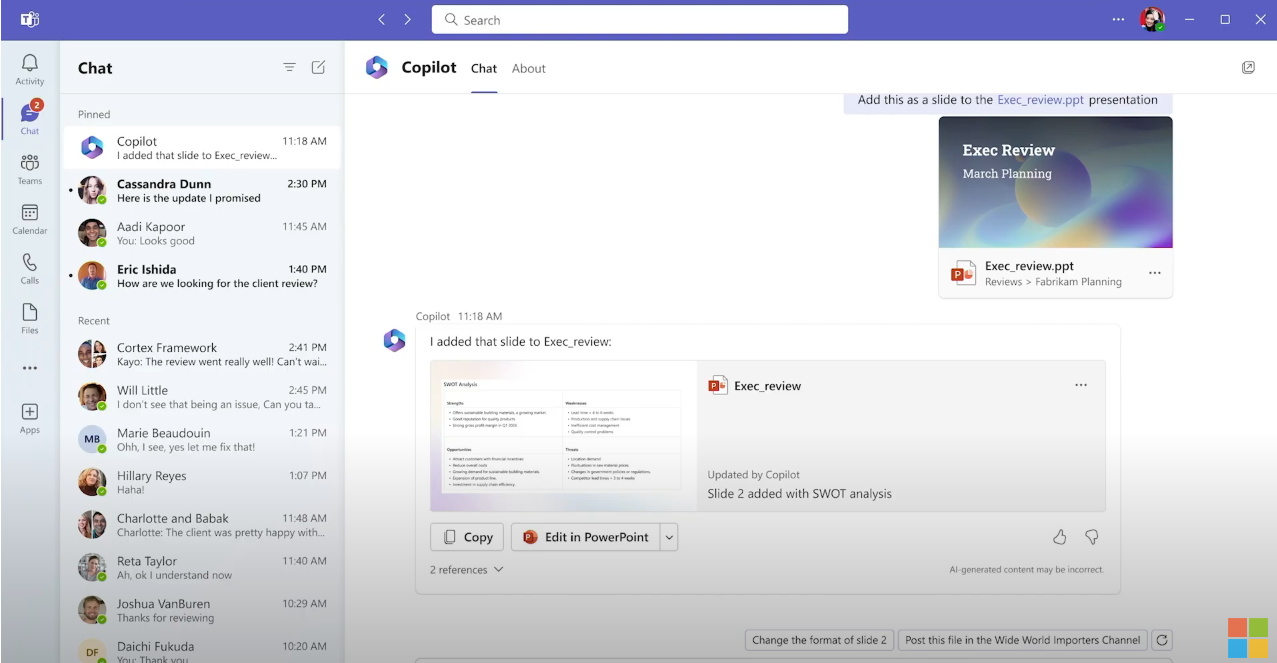Switch to the Chat tab
1277x663 pixels.
pos(484,68)
